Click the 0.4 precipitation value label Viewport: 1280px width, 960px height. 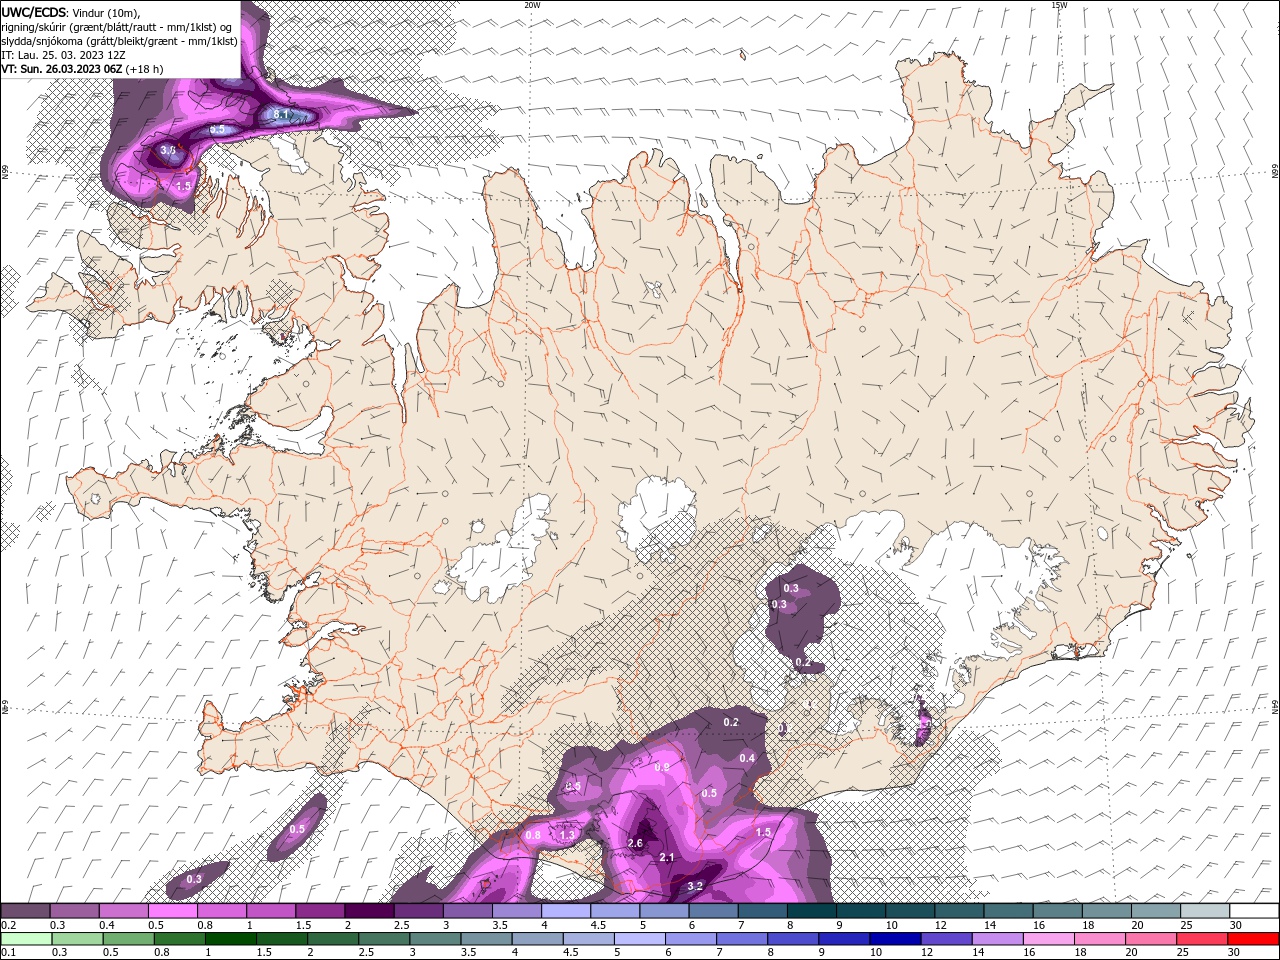click(747, 758)
